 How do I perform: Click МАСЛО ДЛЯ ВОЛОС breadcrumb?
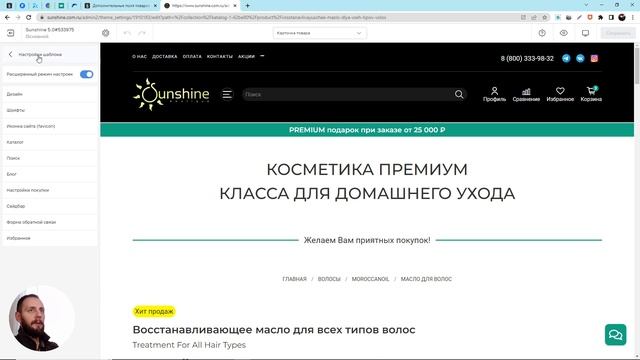coord(426,279)
